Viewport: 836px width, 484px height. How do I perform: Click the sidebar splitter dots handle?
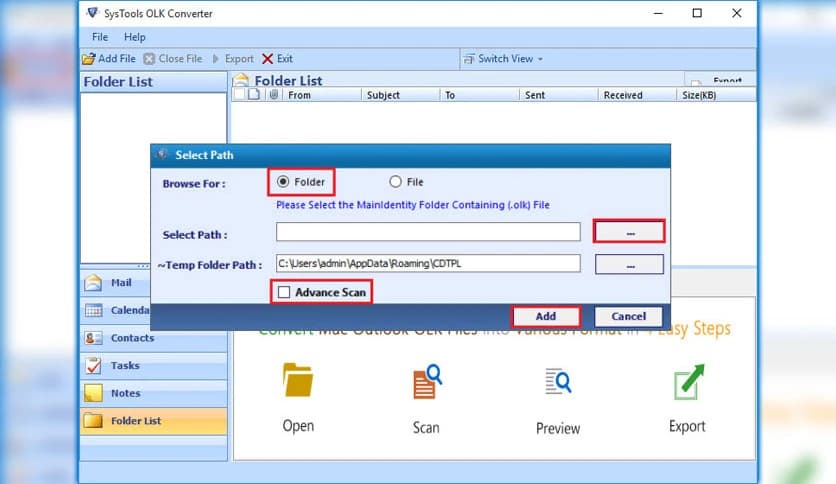click(x=143, y=265)
